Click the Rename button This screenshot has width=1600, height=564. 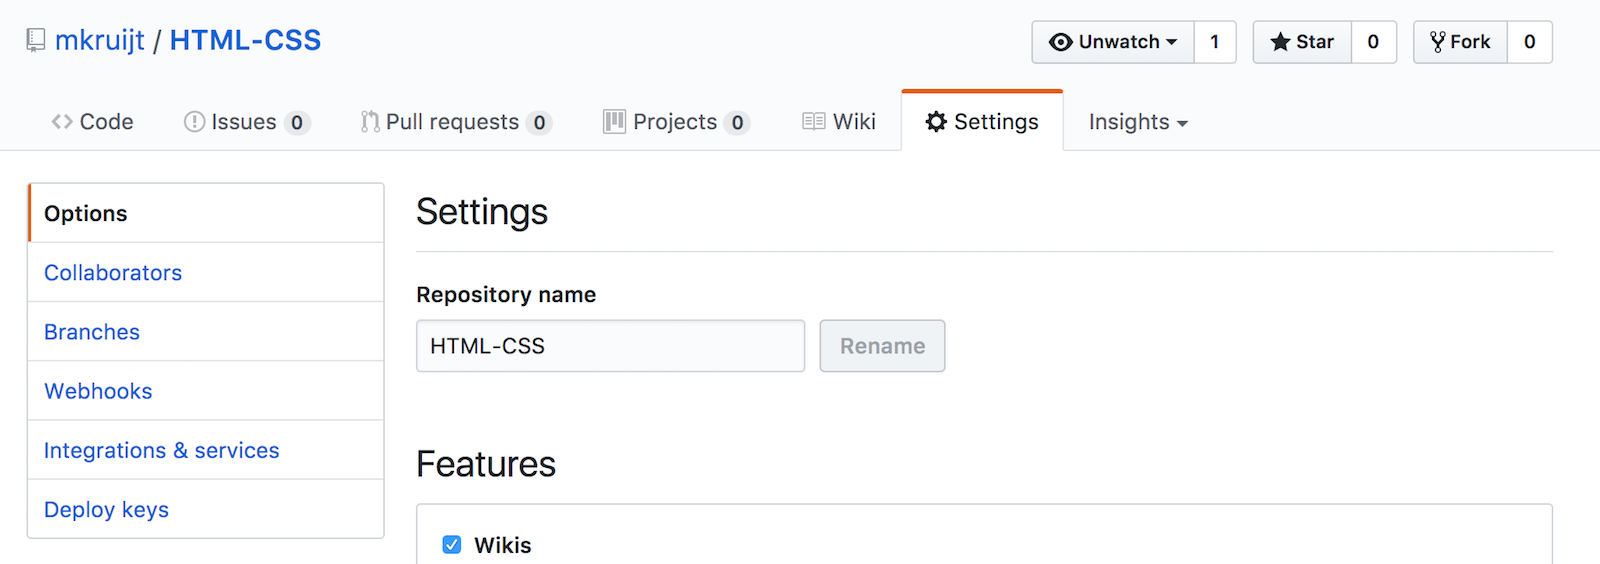[x=882, y=346]
